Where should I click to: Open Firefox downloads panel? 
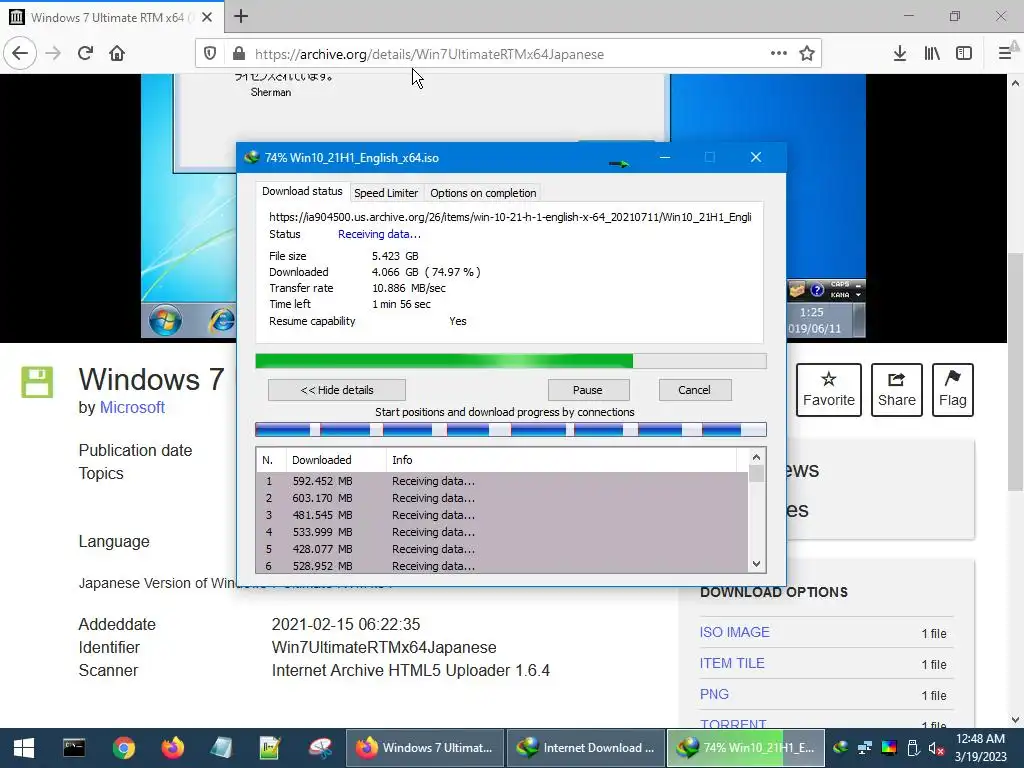[x=900, y=54]
